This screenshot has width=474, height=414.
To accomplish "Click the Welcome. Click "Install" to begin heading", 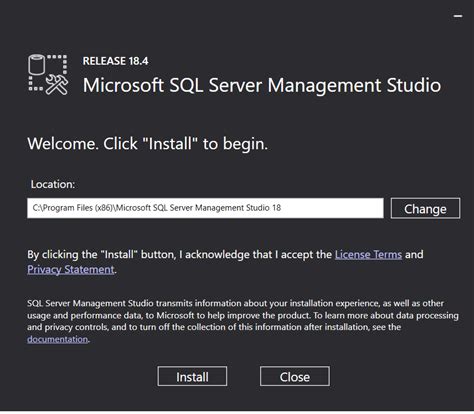I will tap(148, 144).
